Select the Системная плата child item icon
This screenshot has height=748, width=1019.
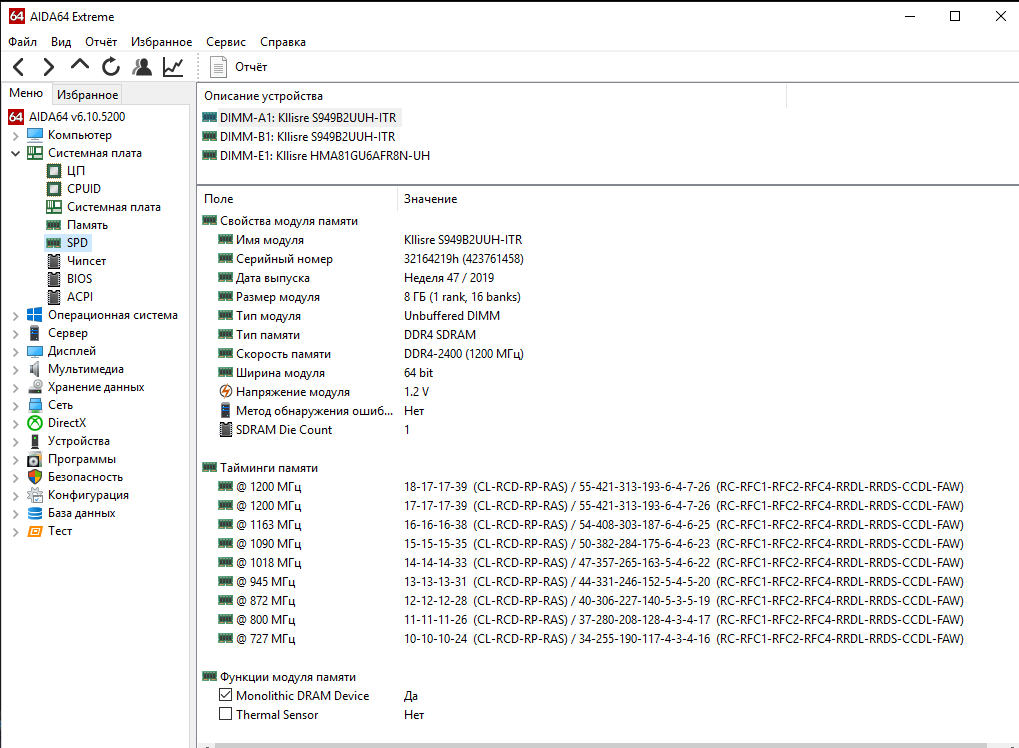[x=54, y=207]
